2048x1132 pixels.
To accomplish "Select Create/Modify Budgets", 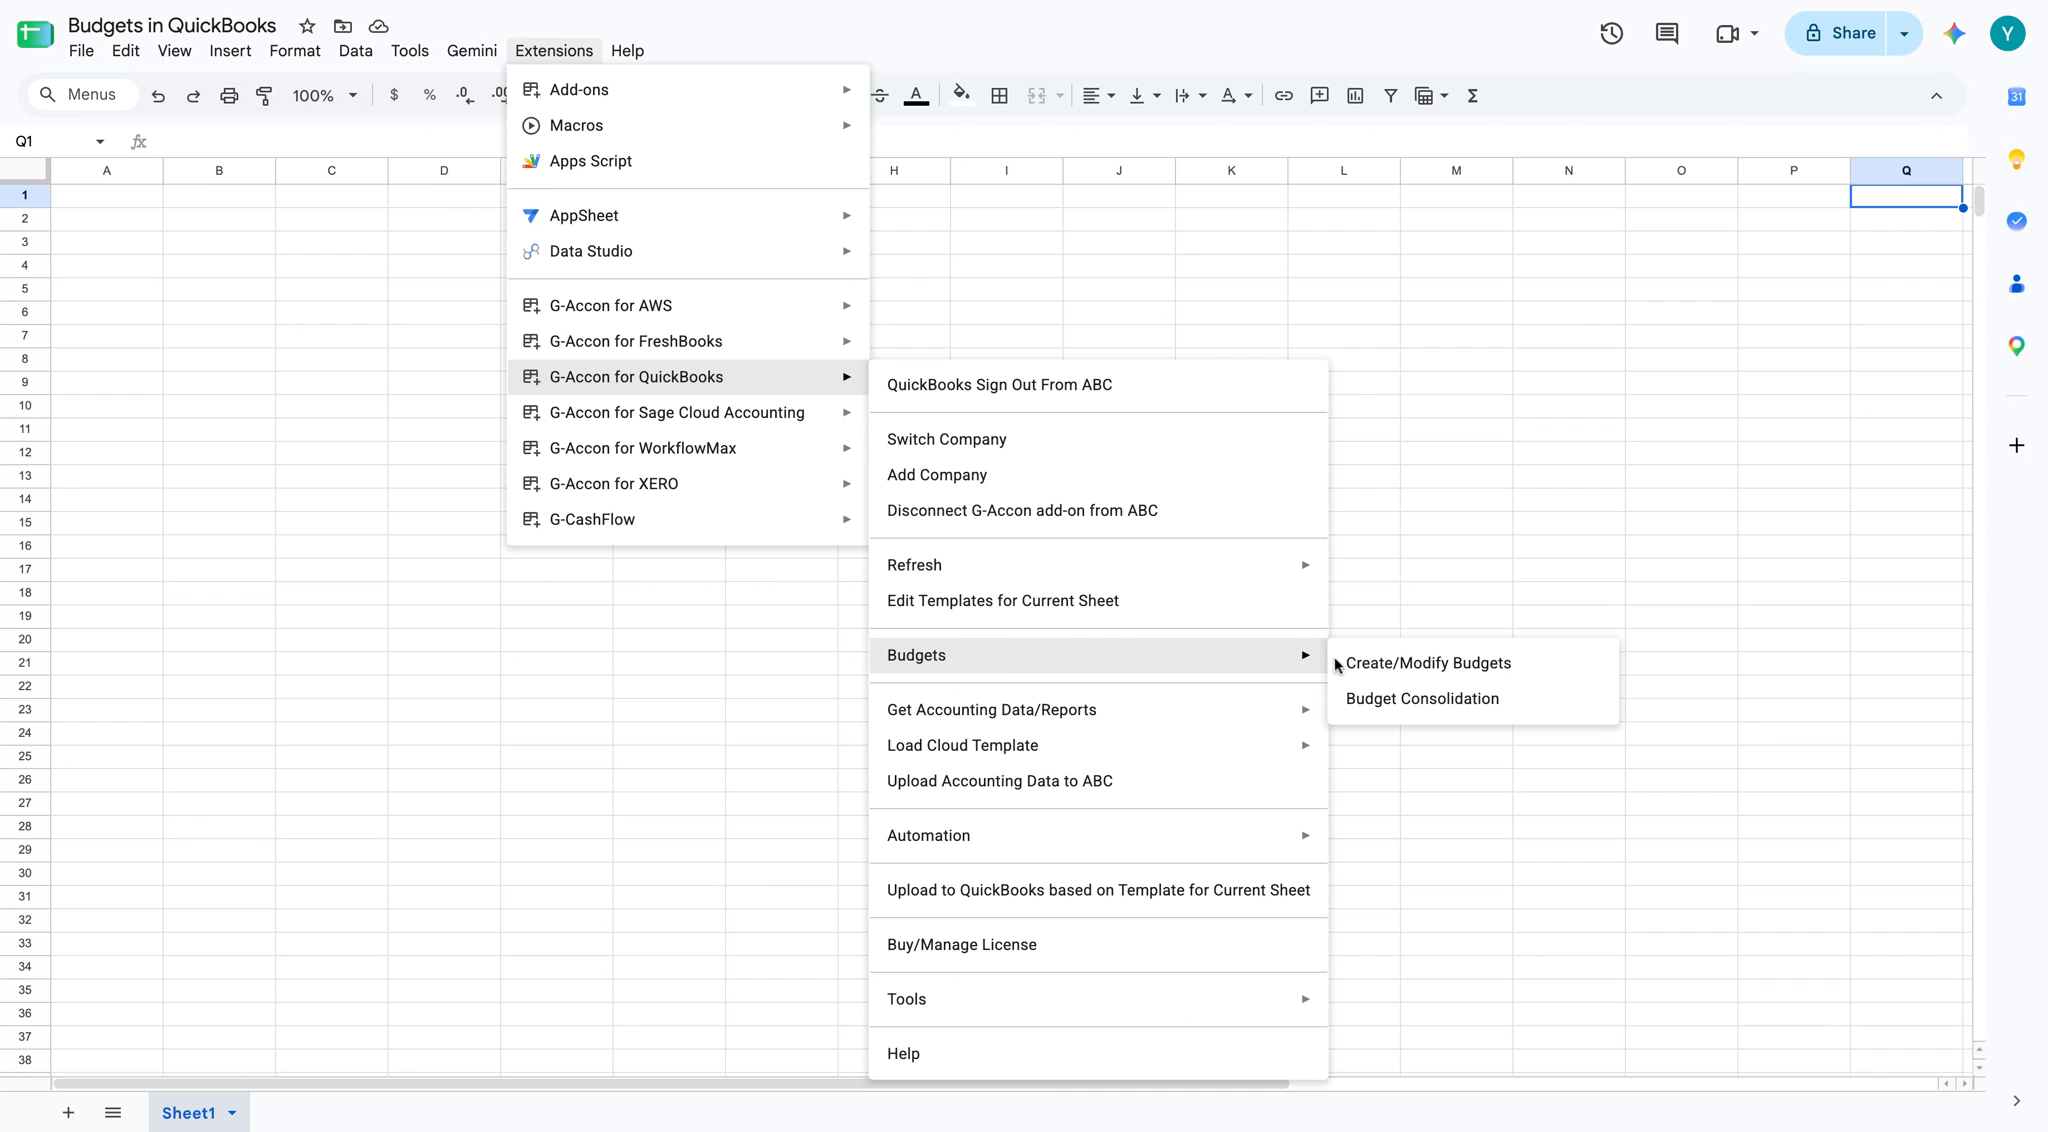I will pos(1473,663).
